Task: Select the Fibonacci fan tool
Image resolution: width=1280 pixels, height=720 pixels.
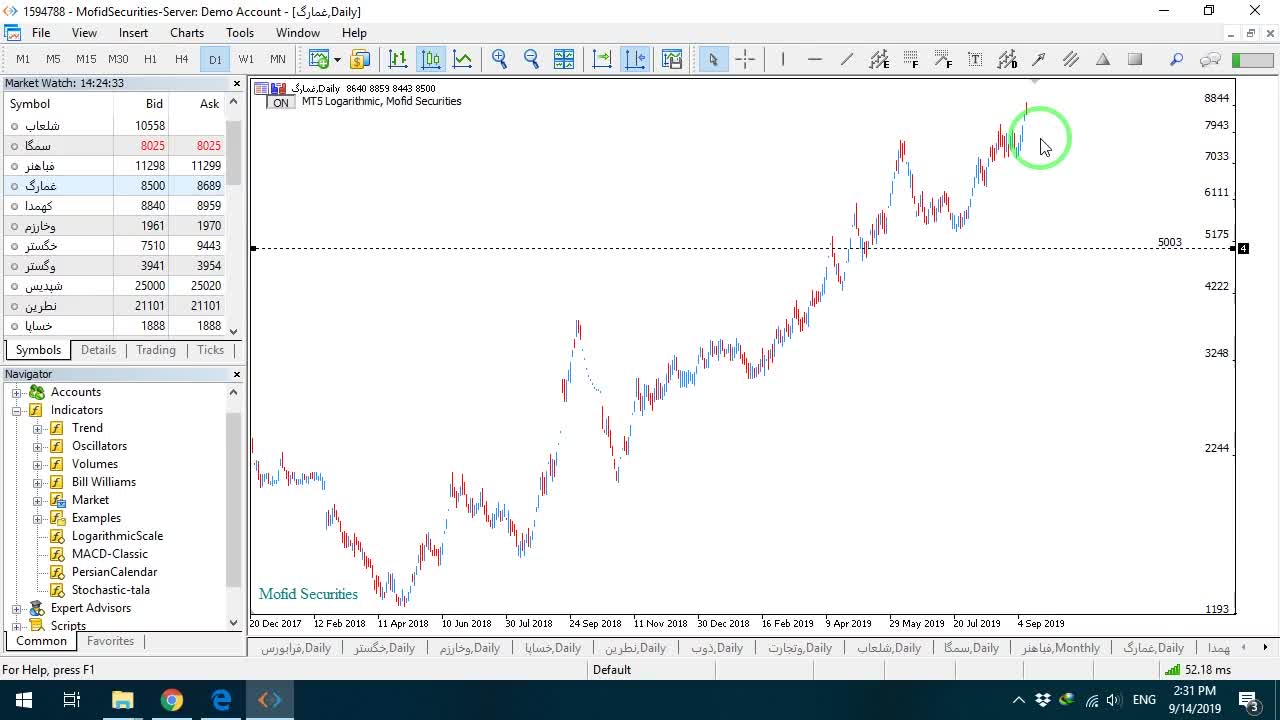Action: [943, 59]
